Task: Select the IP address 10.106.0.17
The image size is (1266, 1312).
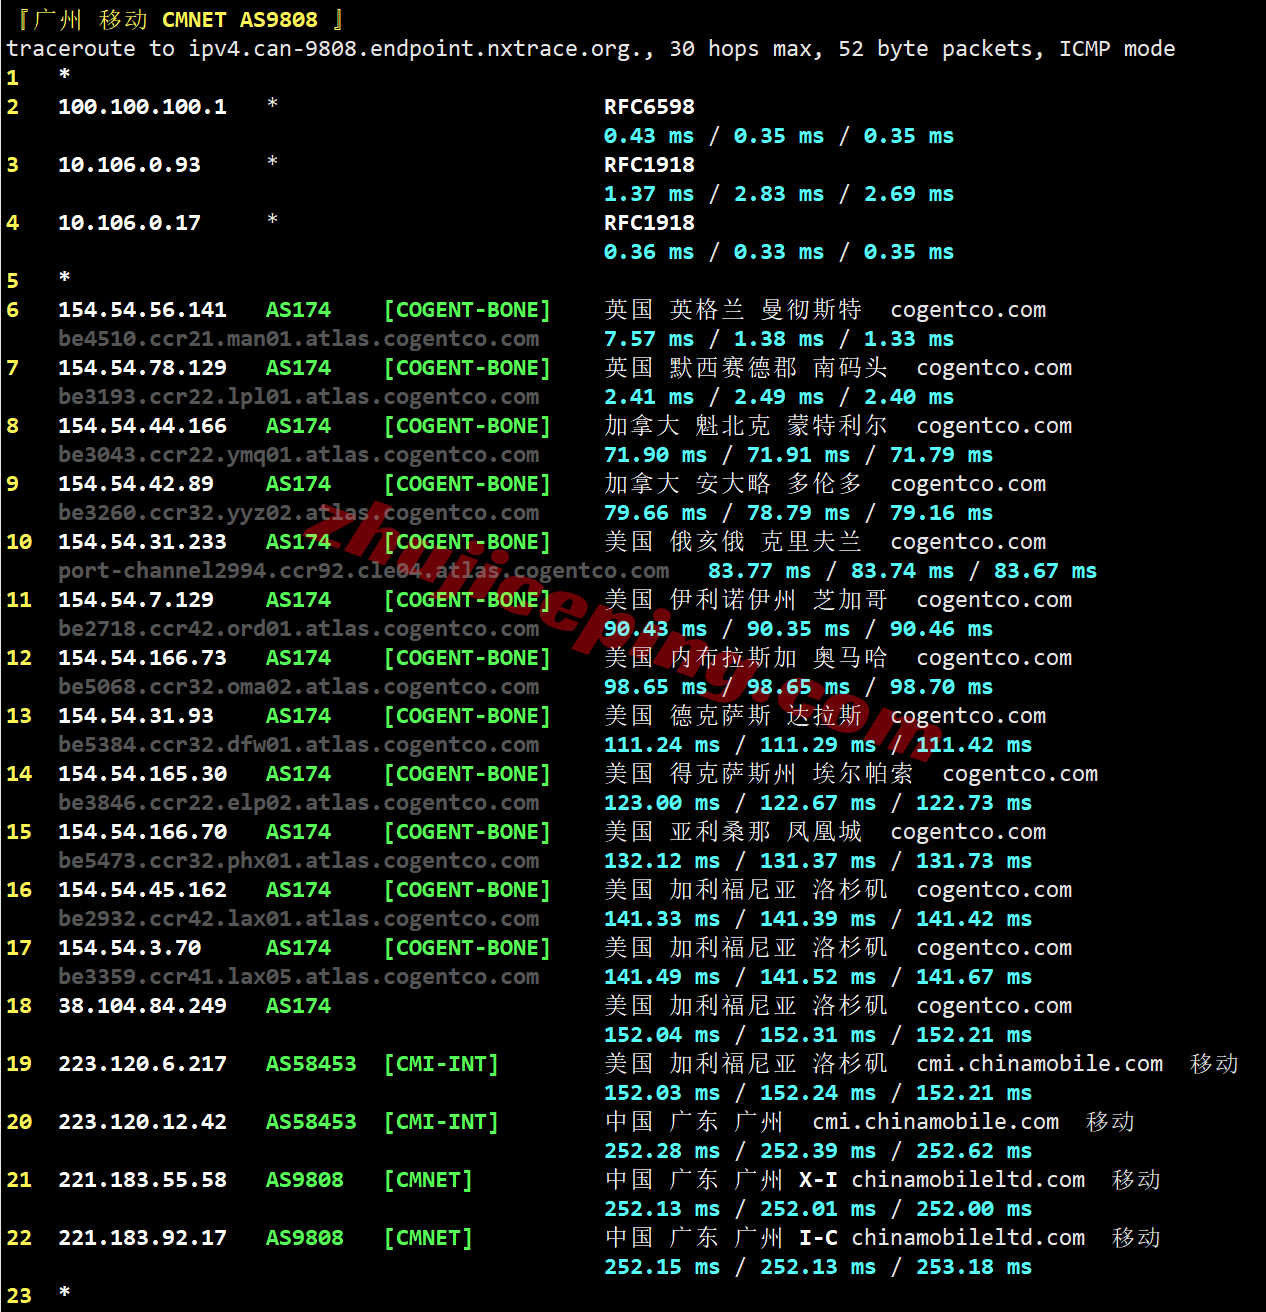Action: click(x=129, y=223)
